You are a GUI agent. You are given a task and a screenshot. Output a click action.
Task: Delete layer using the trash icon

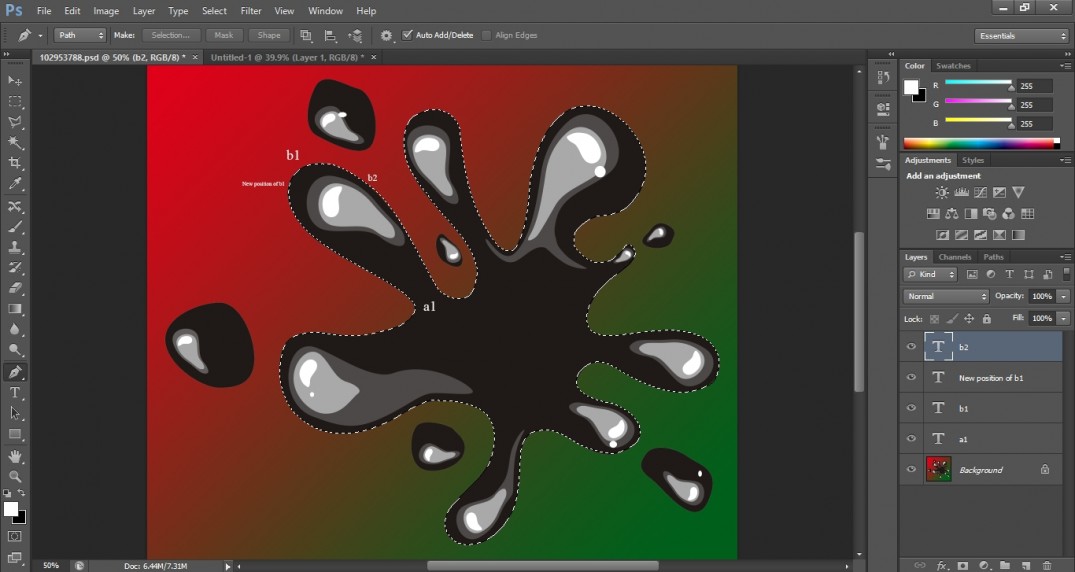click(1047, 565)
